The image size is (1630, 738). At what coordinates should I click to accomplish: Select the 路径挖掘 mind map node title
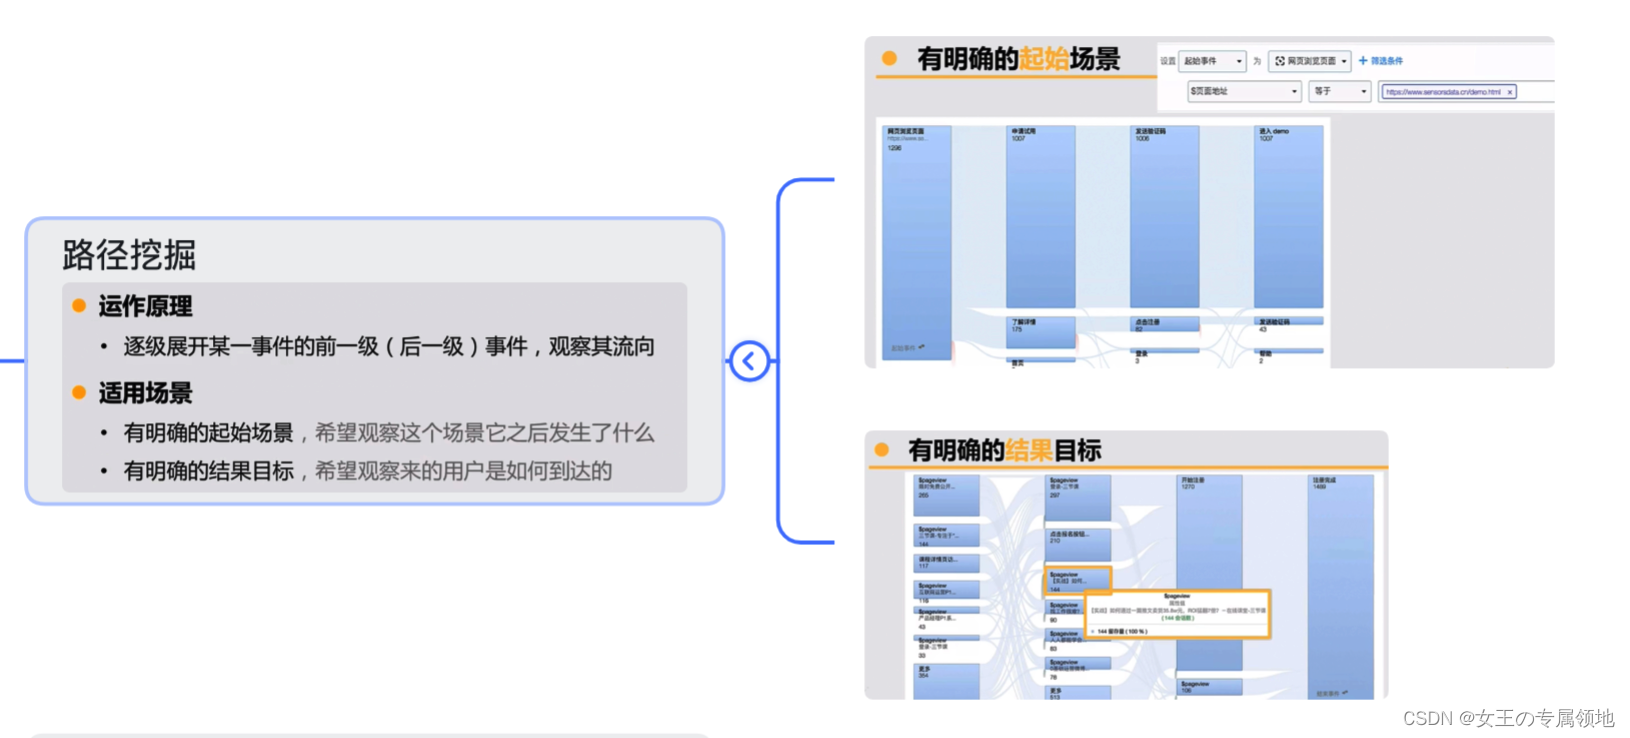click(x=129, y=255)
